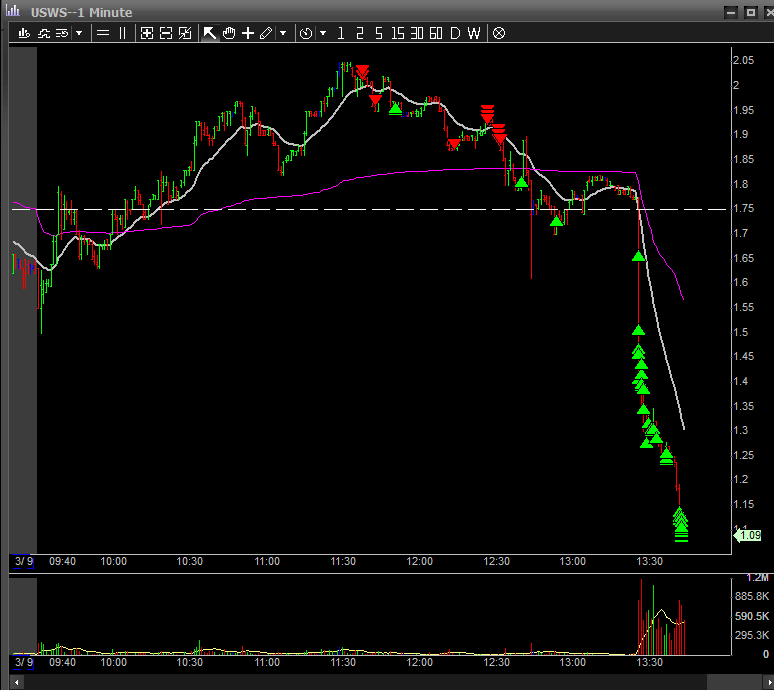Click the 3/9 date label under volume chart
Viewport: 774px width, 690px height.
24,662
